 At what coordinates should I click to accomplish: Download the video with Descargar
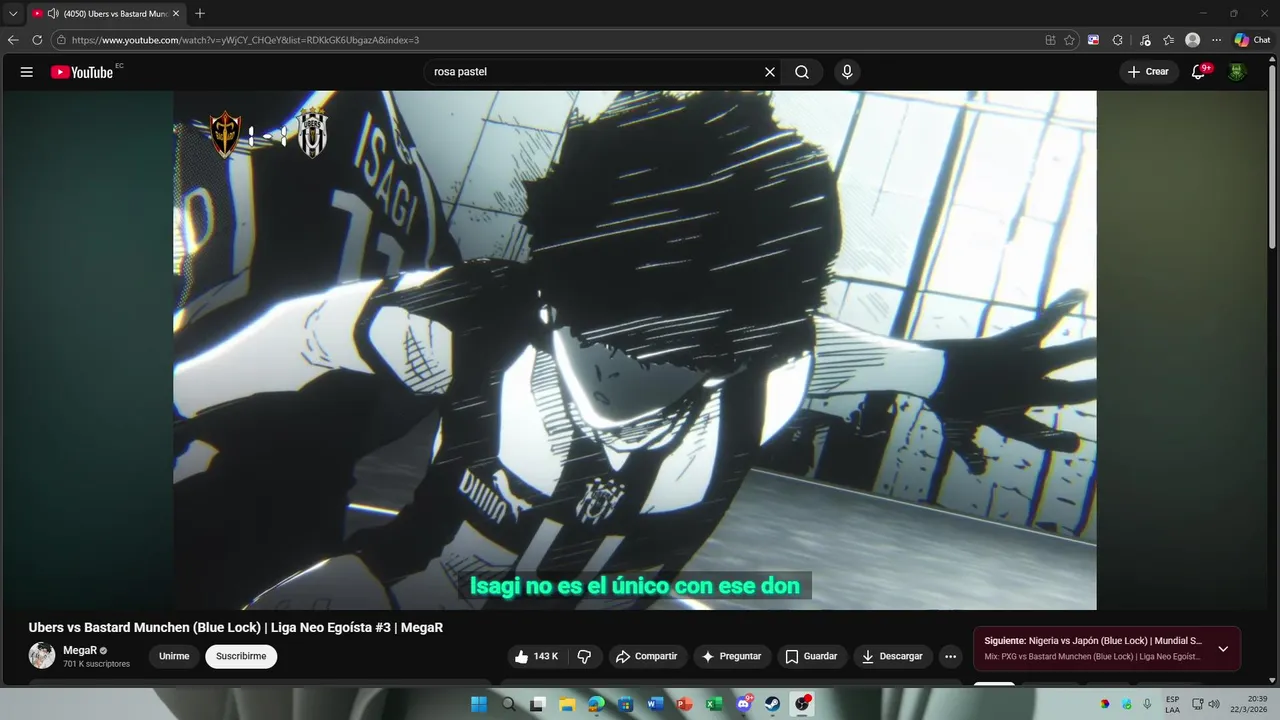click(892, 656)
